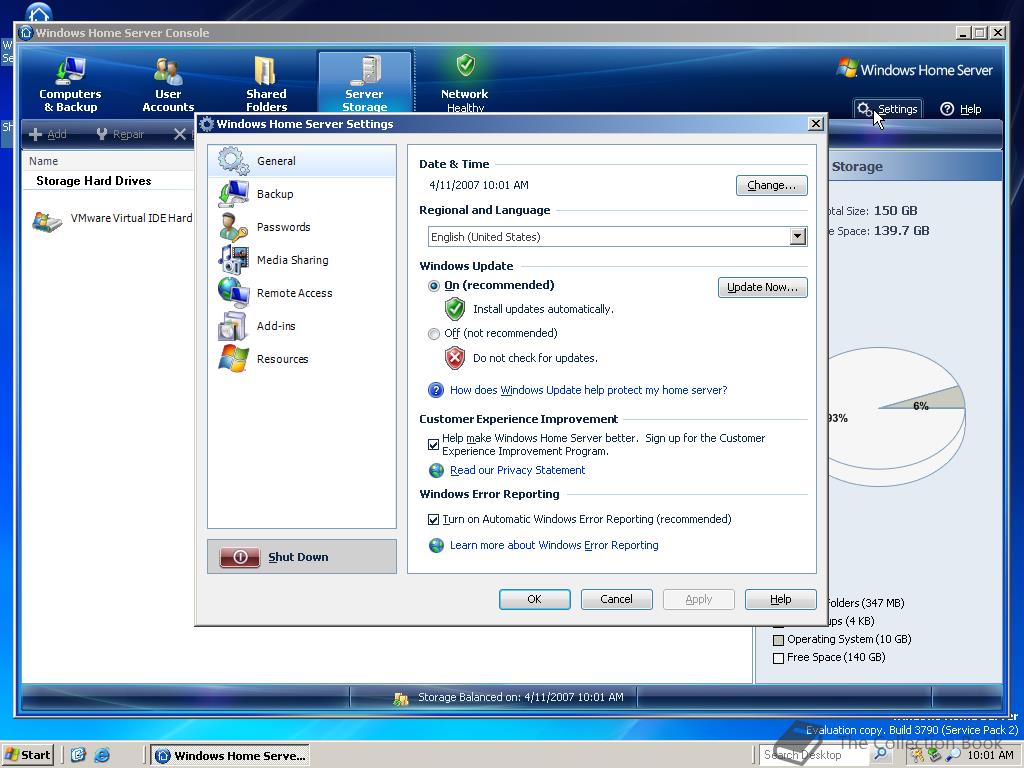The image size is (1024, 768).
Task: Click the Search Desktop input field
Action: tap(815, 755)
